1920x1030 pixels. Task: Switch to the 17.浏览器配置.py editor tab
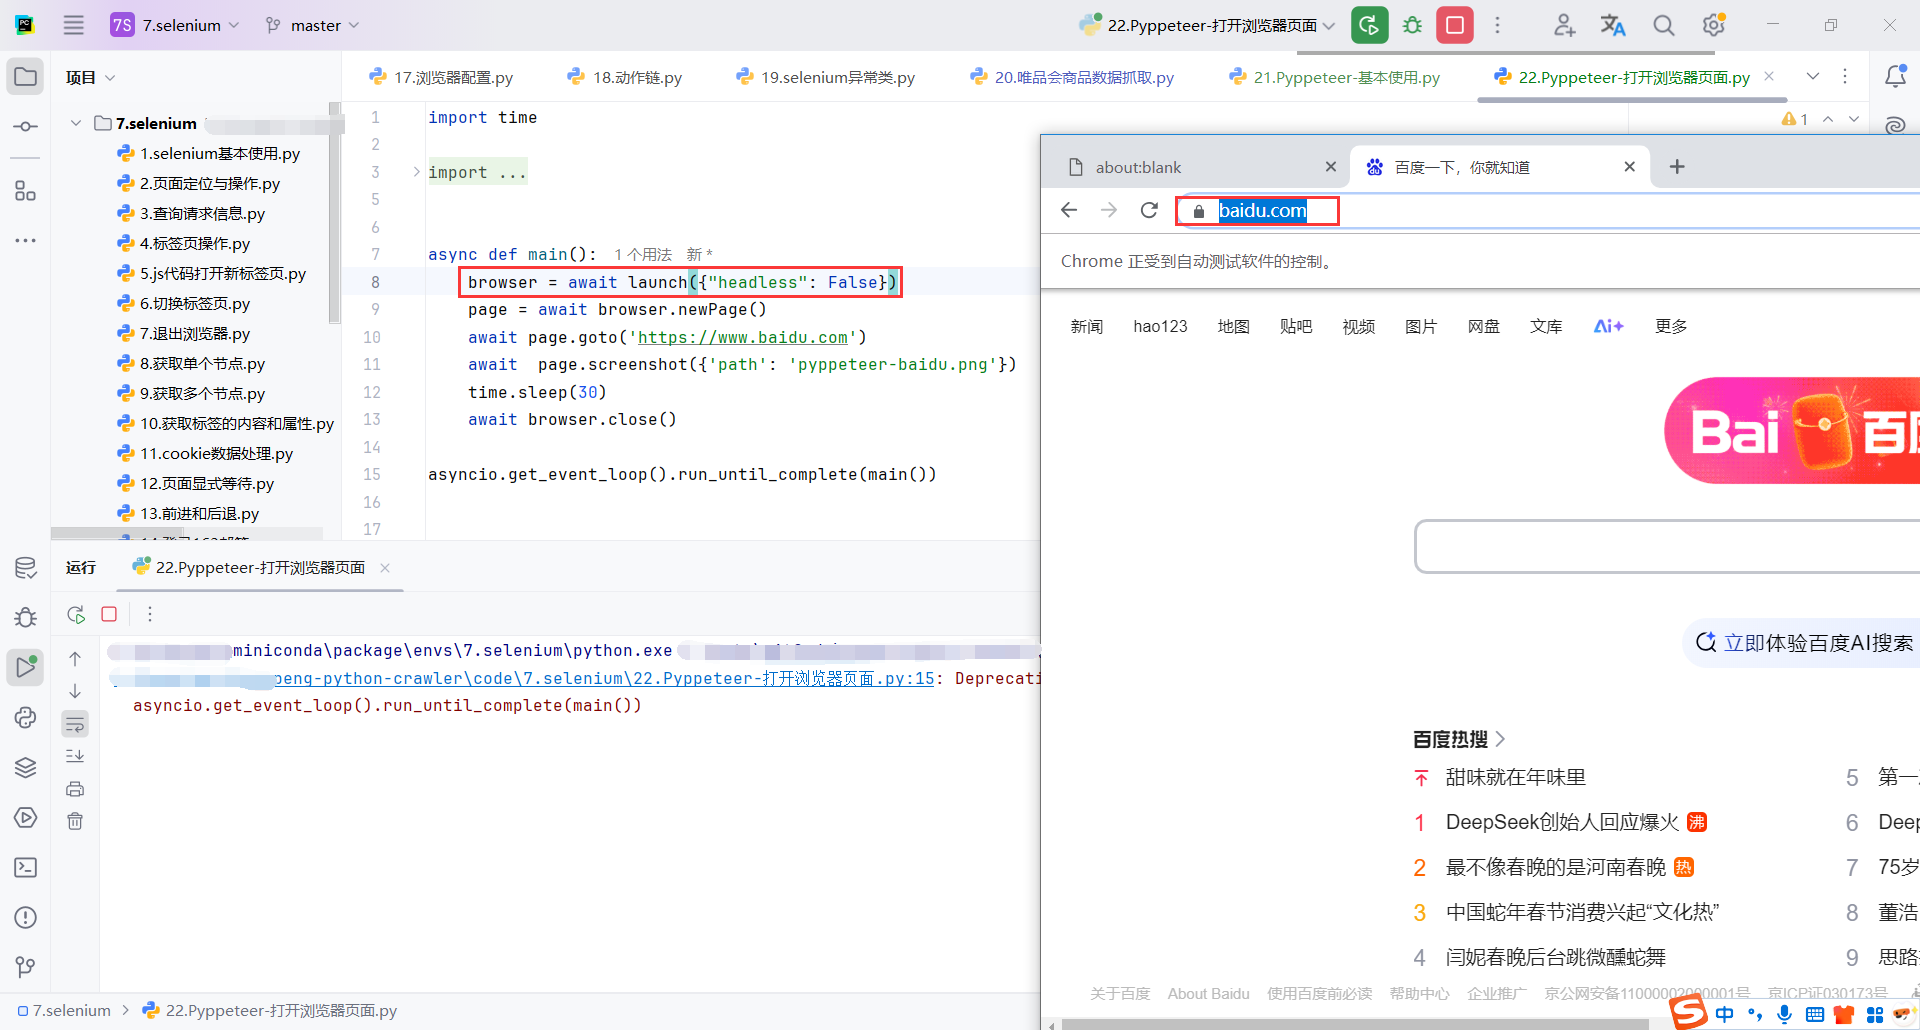tap(441, 77)
